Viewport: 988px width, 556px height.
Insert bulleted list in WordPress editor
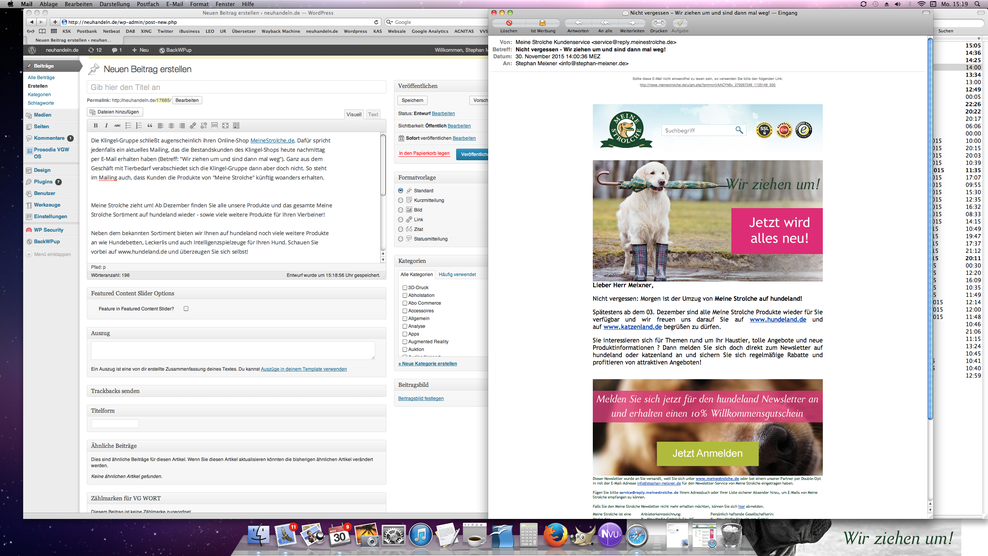128,125
